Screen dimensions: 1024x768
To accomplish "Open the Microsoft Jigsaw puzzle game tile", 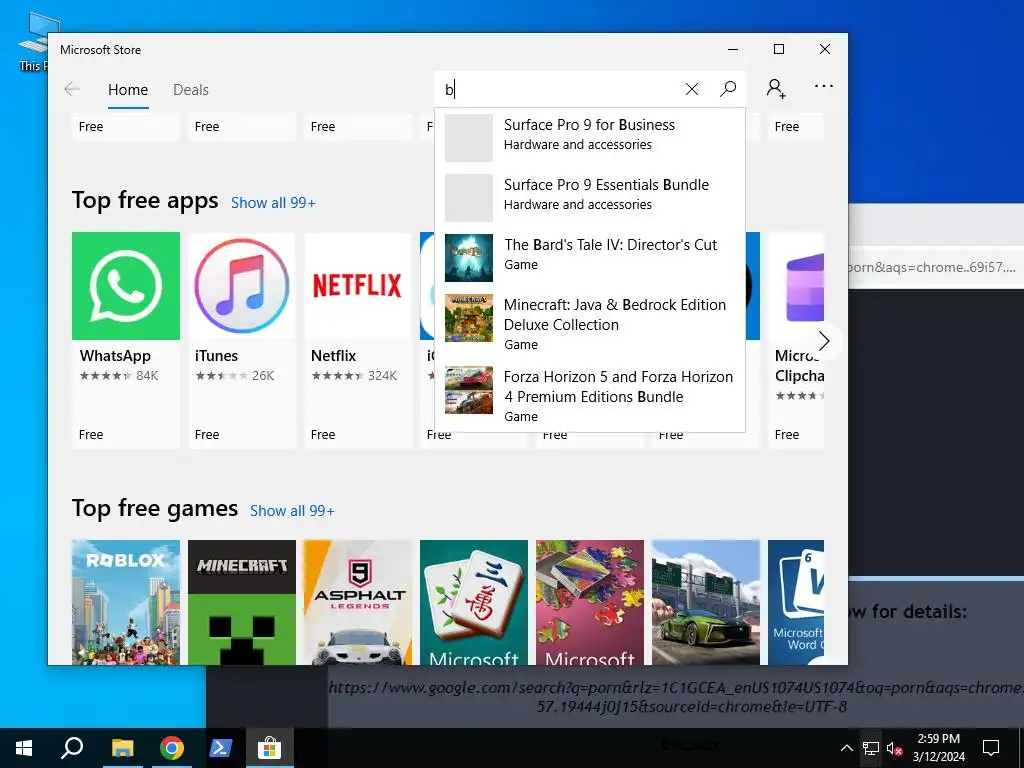I will coord(590,602).
